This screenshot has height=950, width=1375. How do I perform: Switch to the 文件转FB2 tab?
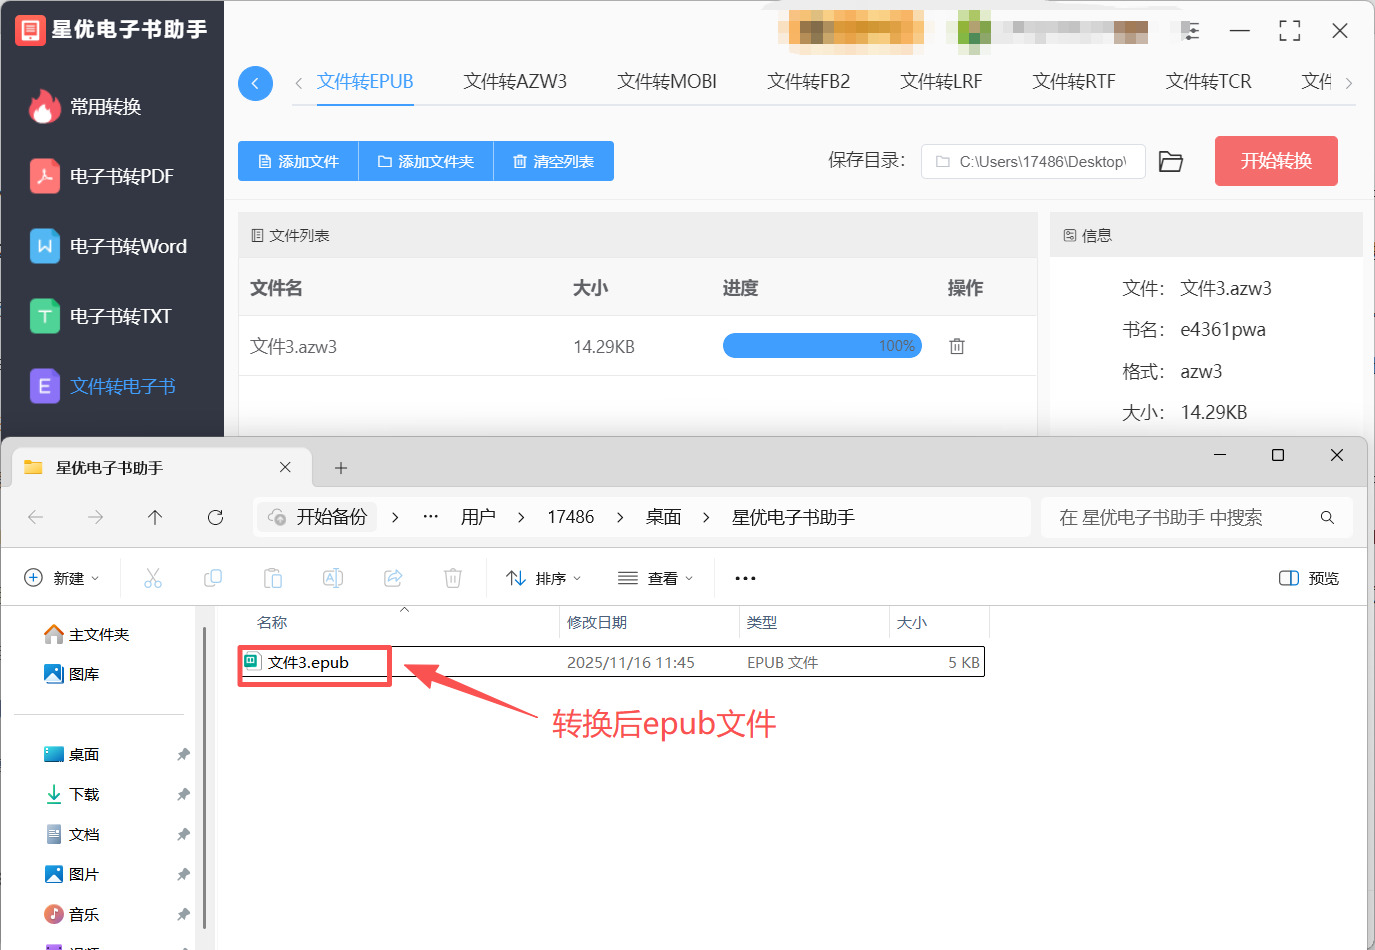tap(808, 82)
